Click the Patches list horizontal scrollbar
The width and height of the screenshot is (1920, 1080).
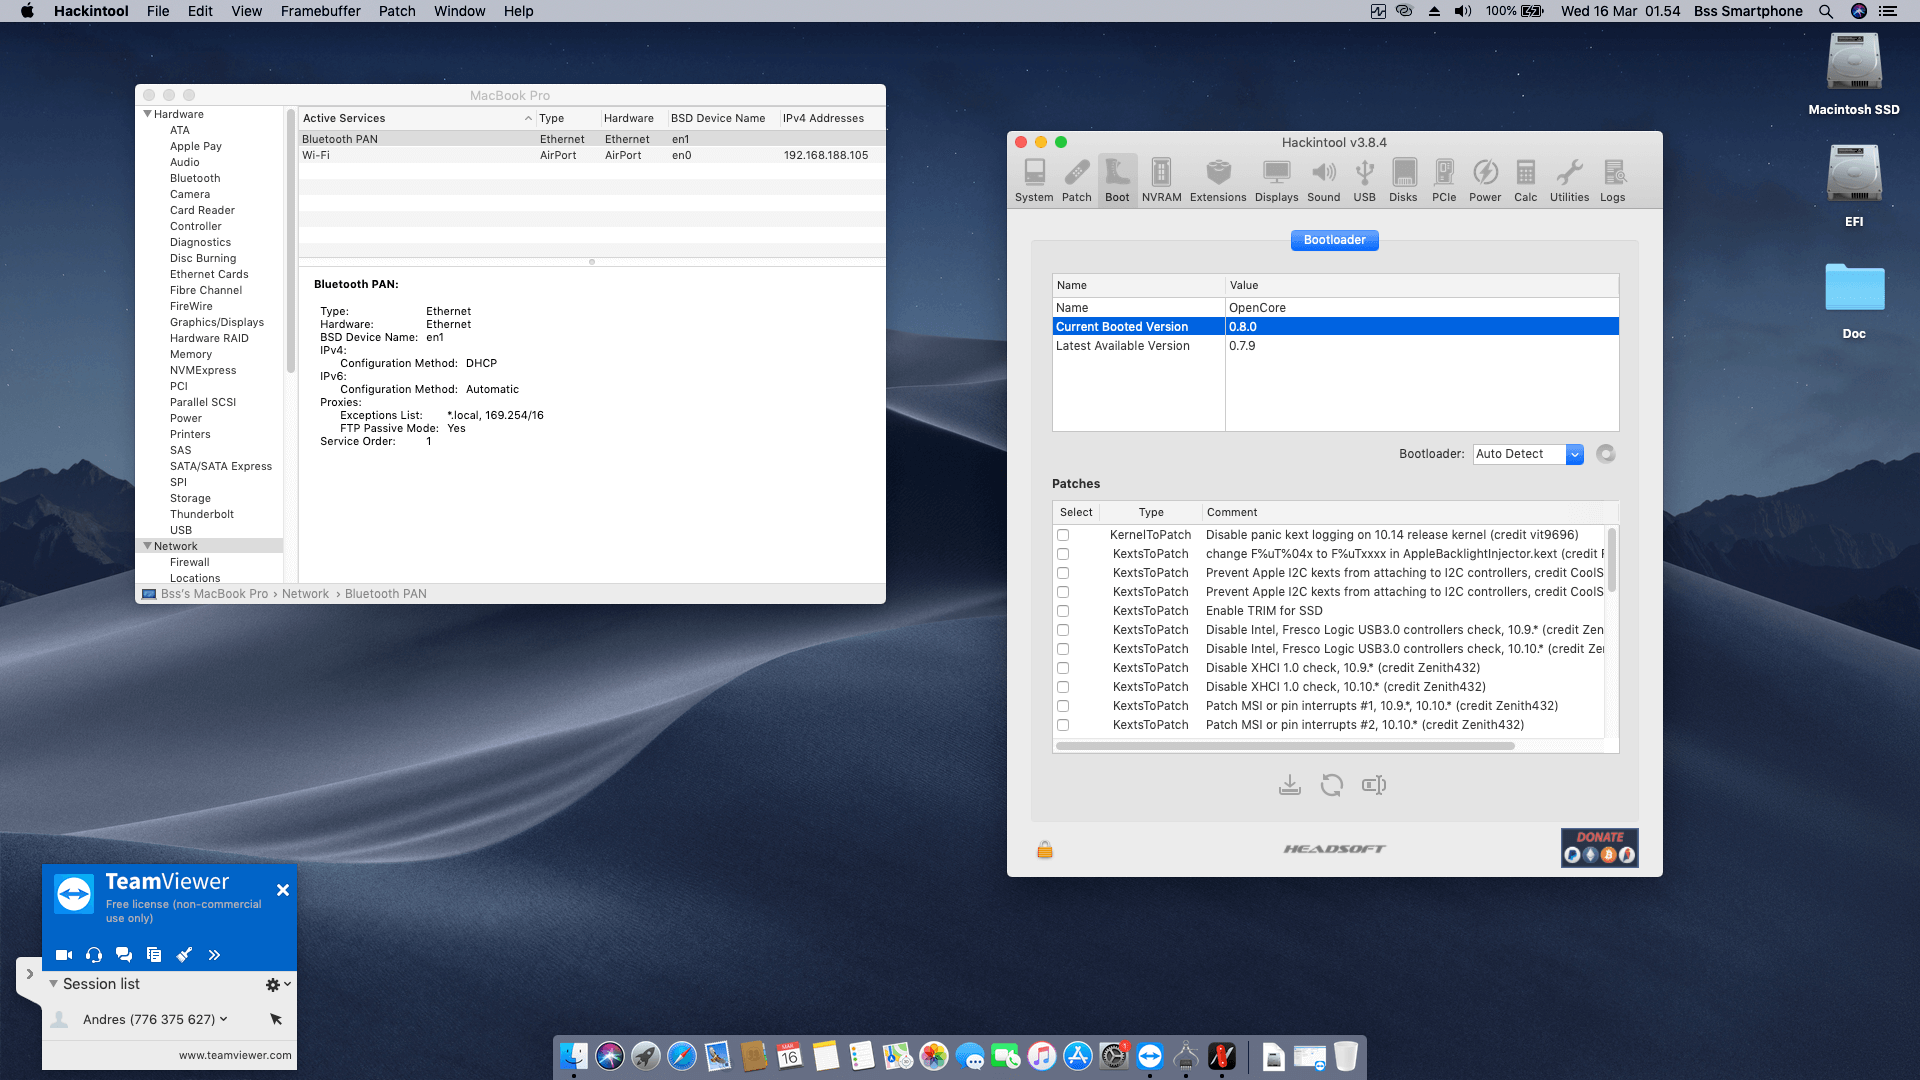pos(1285,746)
